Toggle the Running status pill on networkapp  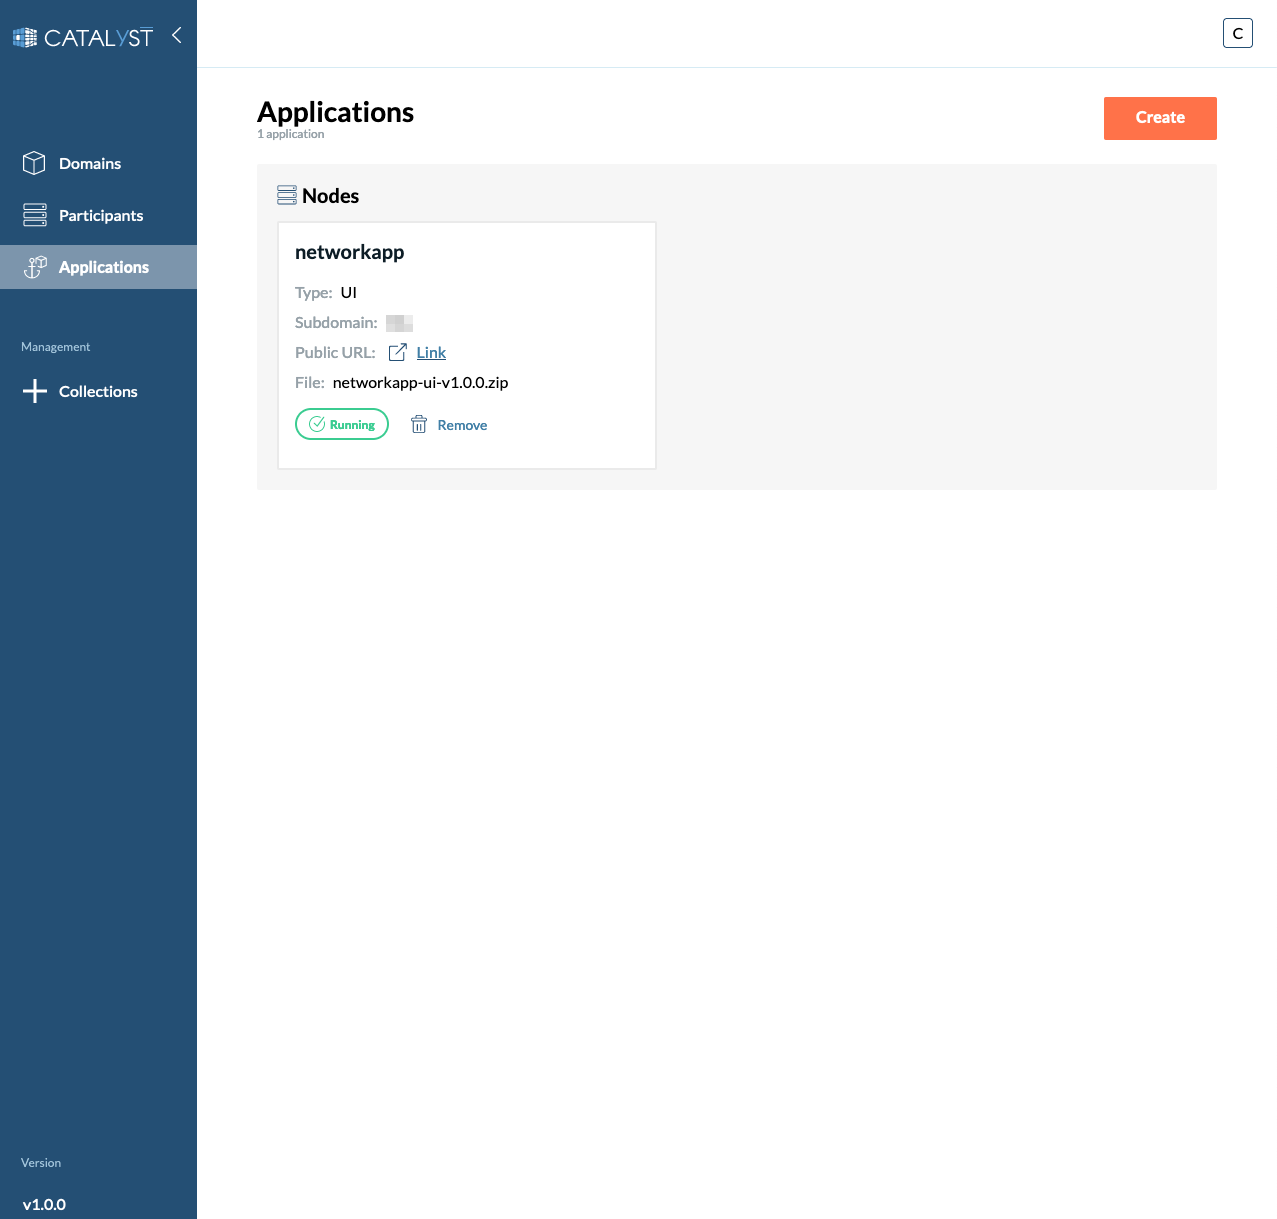[x=341, y=424]
